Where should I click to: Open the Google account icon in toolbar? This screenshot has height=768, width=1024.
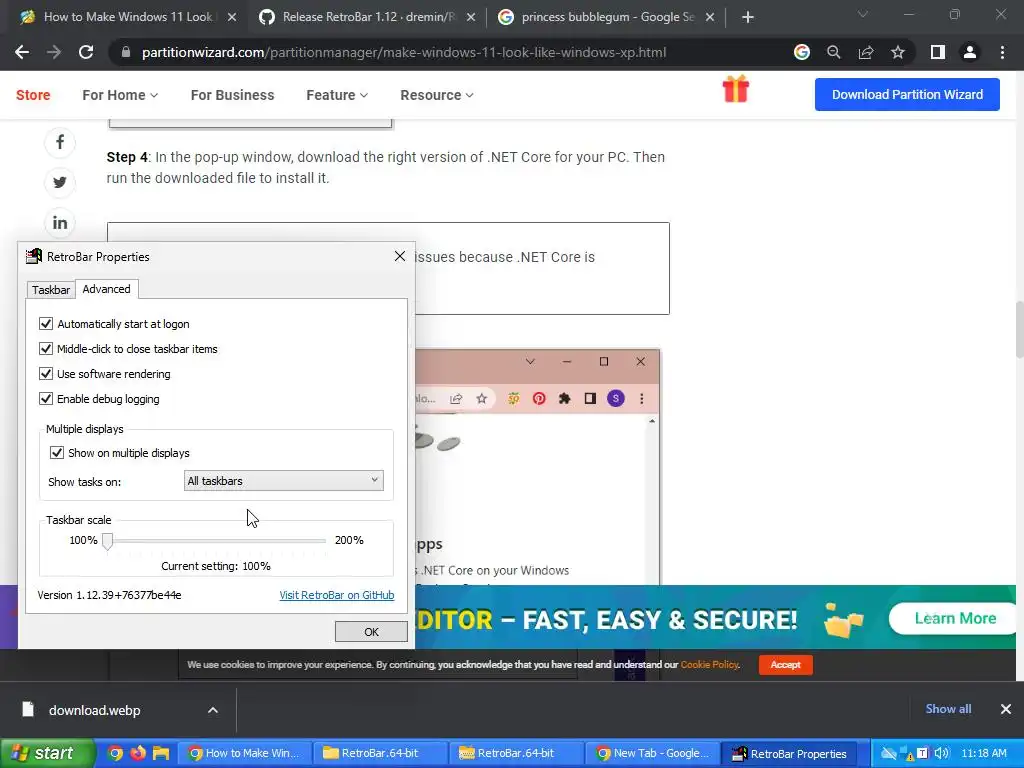[x=801, y=52]
